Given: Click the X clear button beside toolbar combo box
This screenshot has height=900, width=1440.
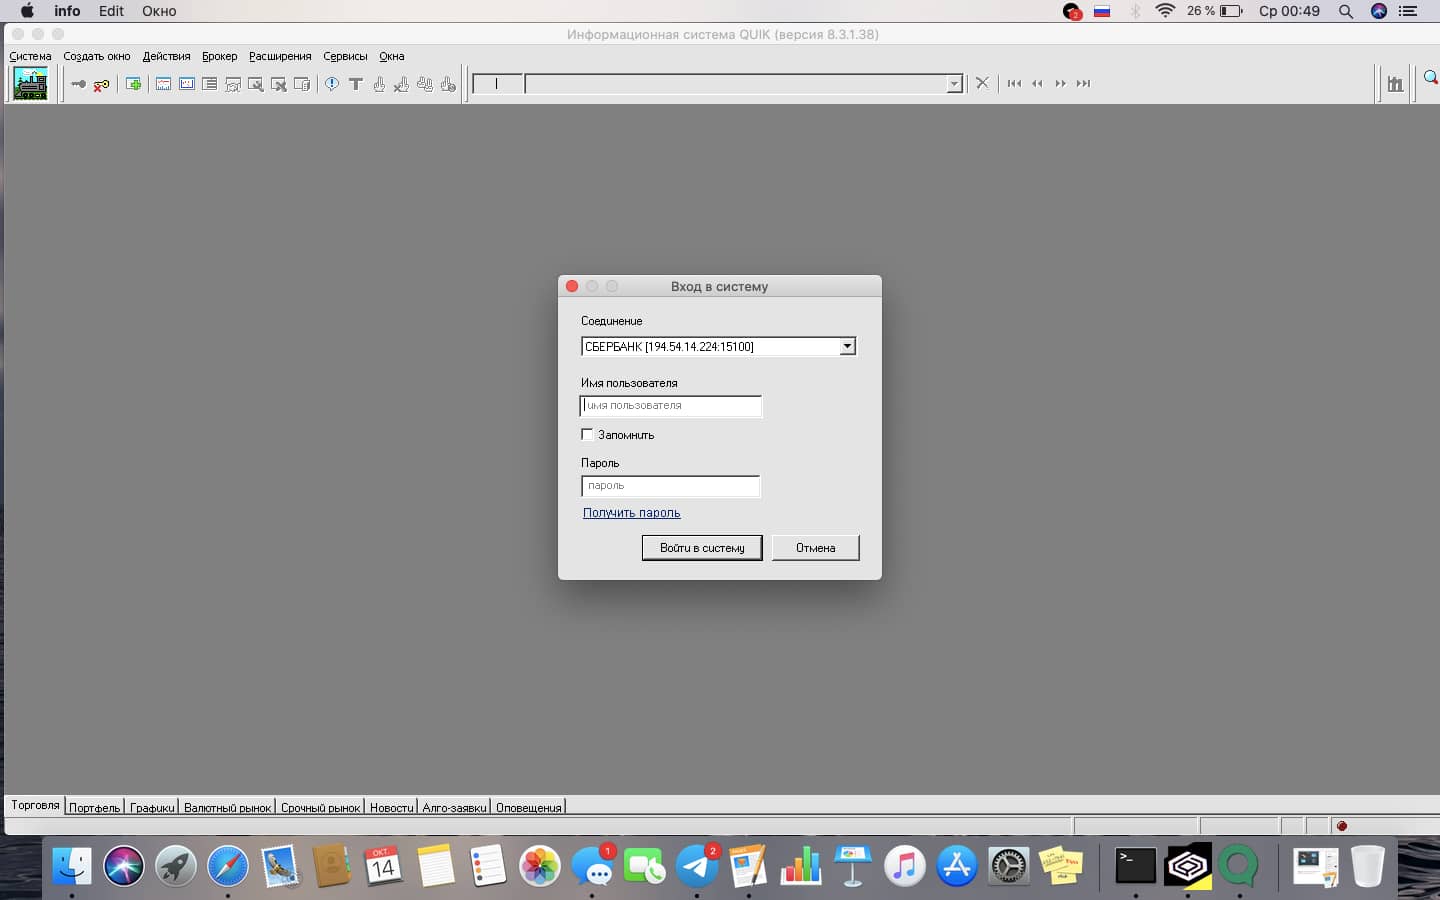Looking at the screenshot, I should coord(982,83).
